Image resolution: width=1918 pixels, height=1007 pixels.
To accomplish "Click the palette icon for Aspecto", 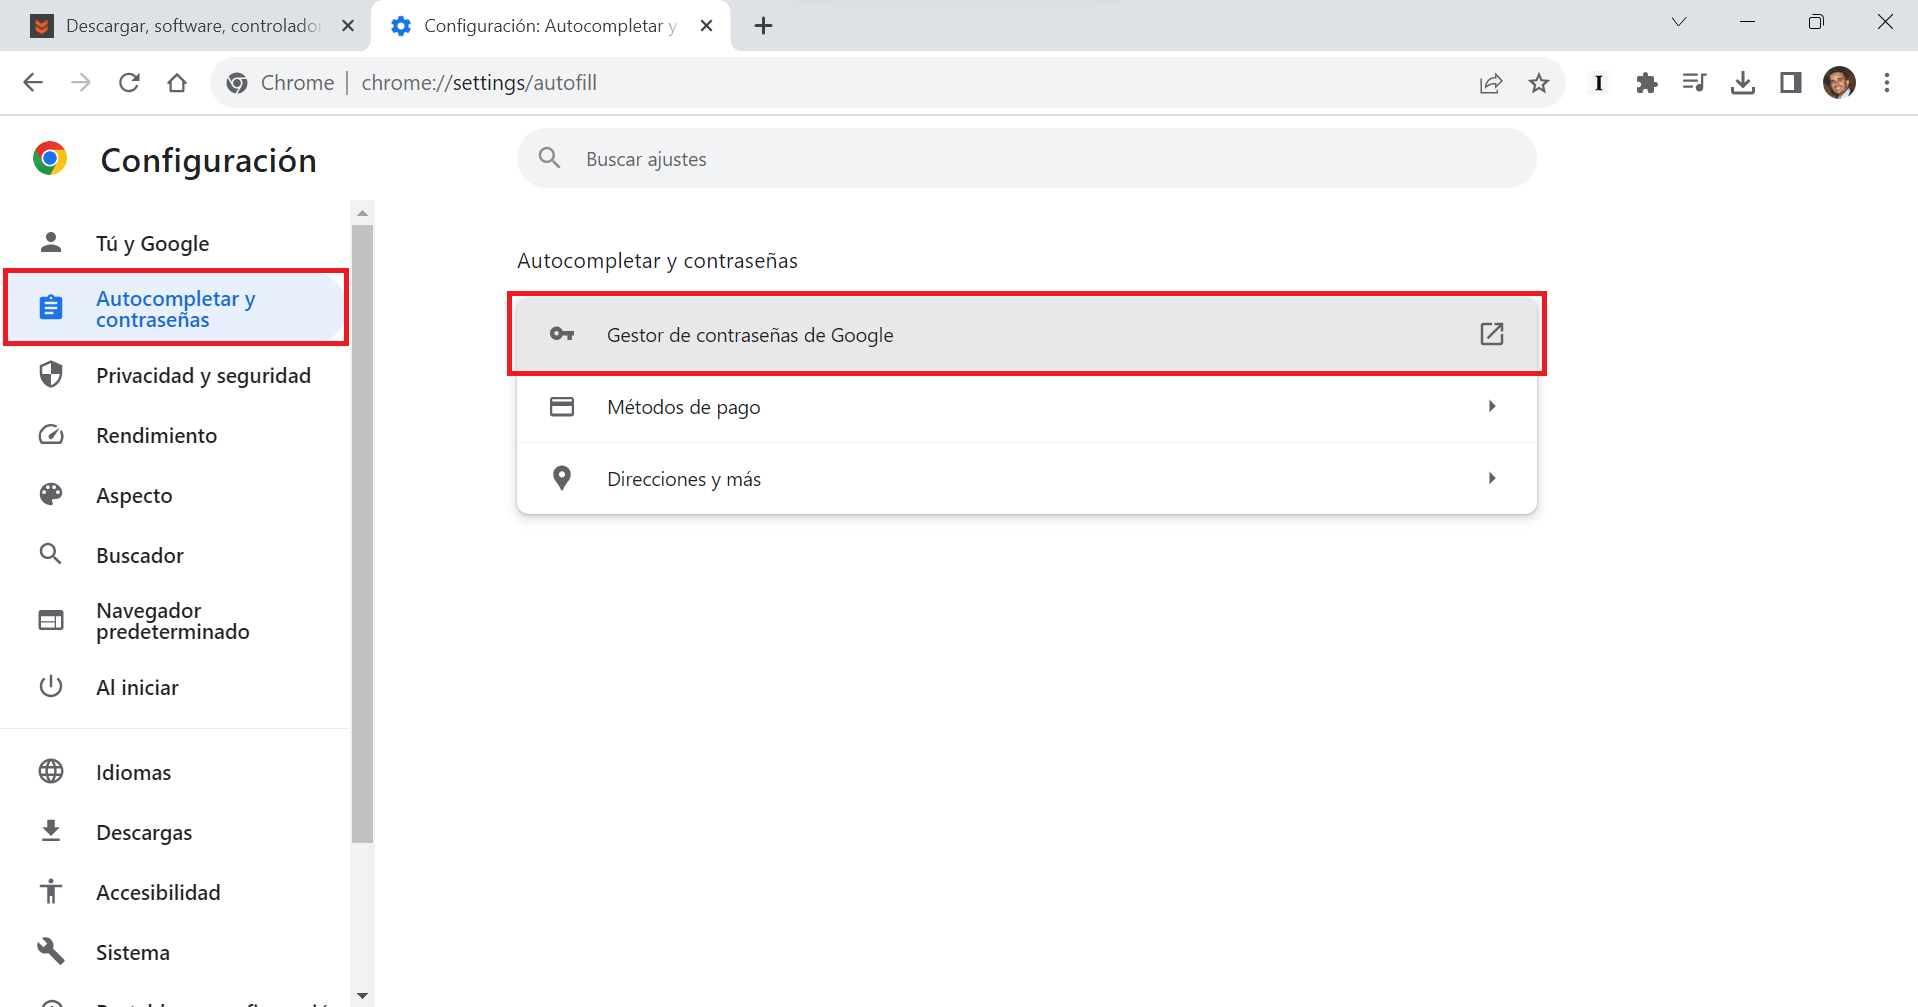I will coord(51,495).
